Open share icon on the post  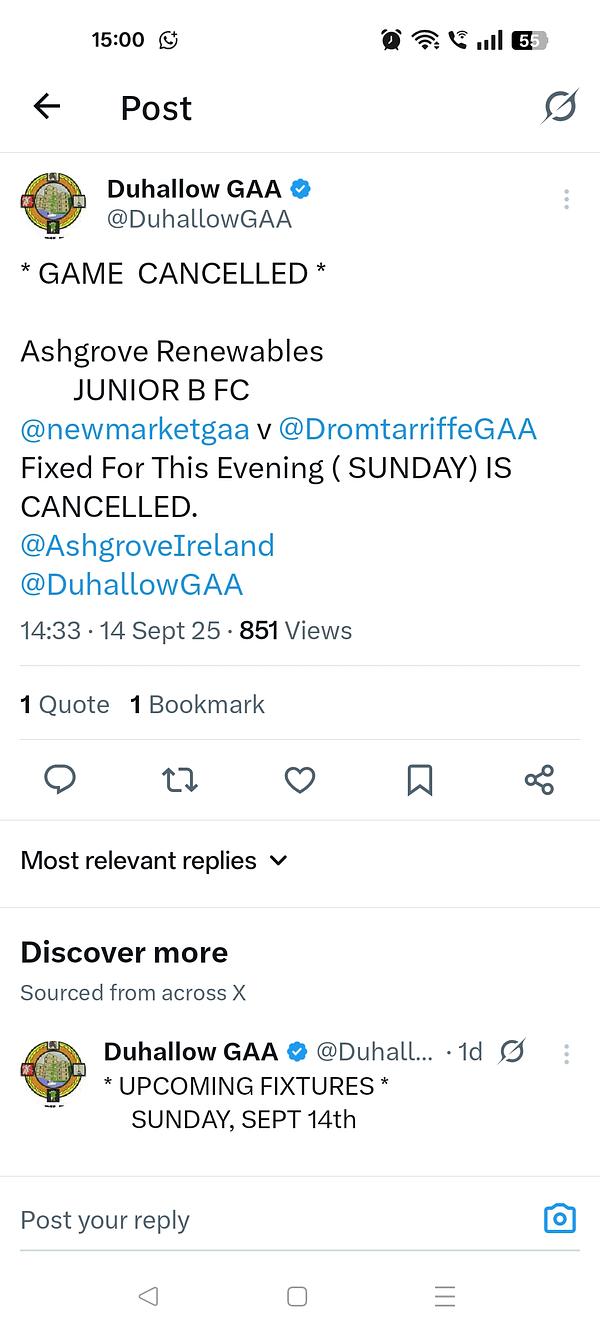(539, 779)
